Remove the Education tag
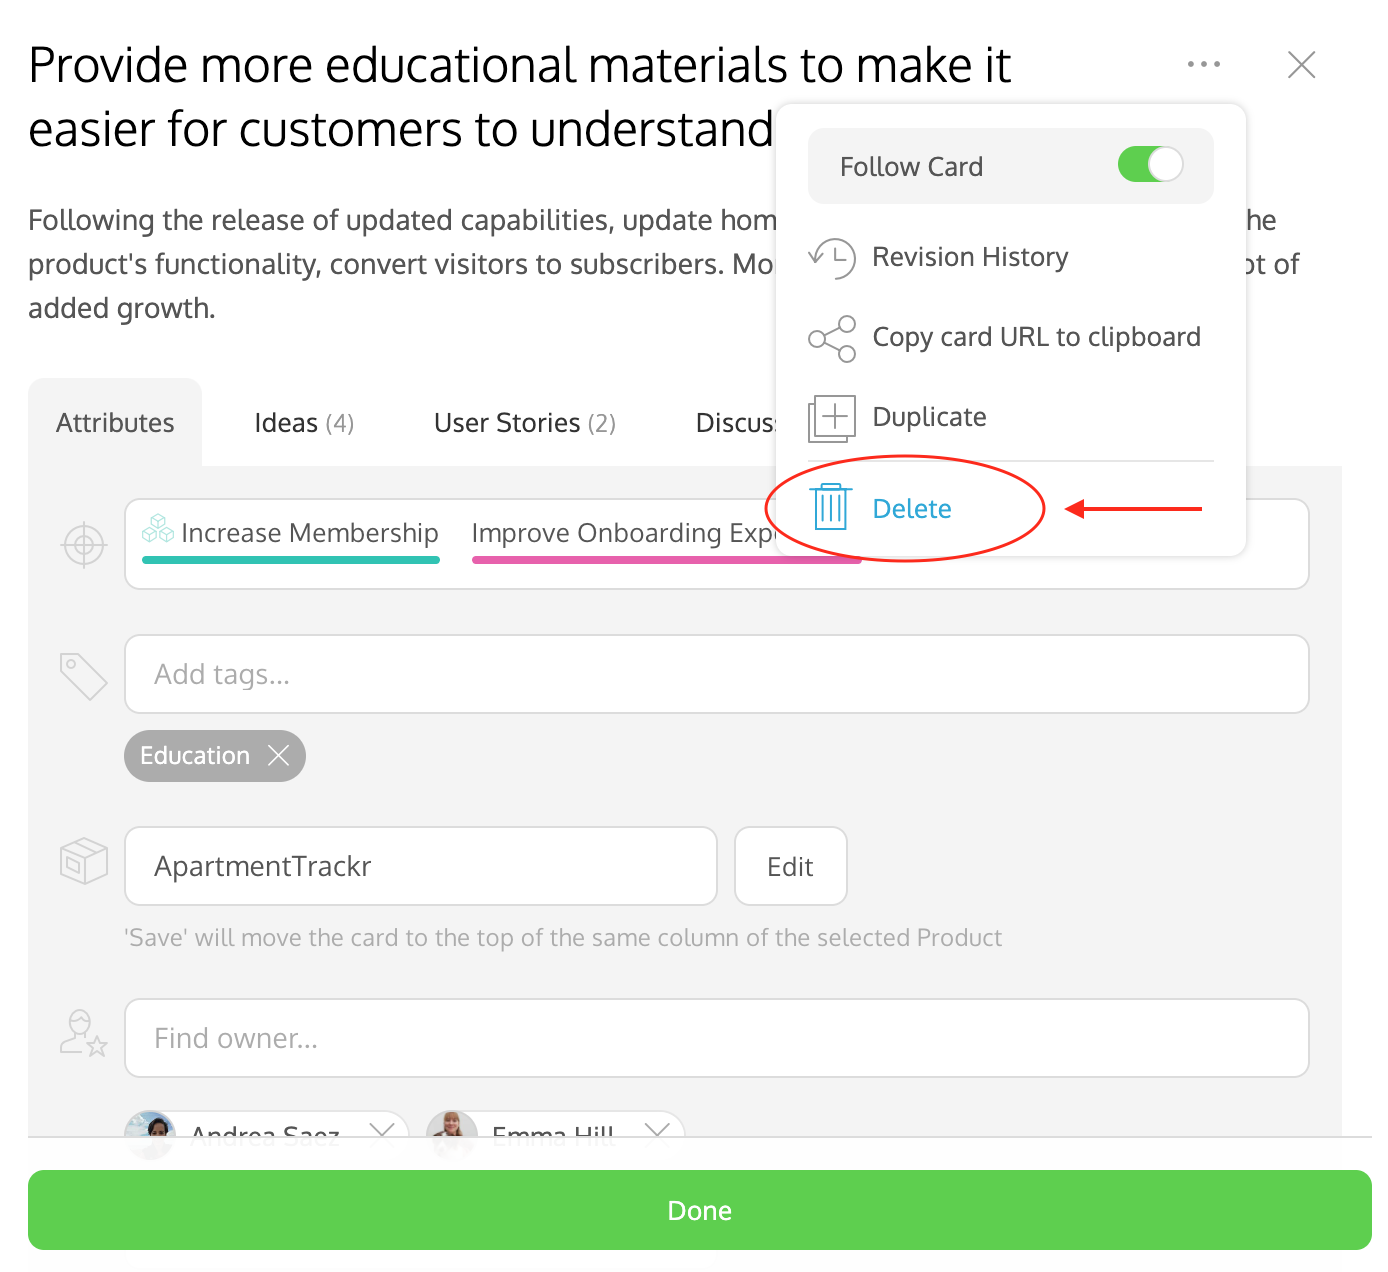The height and width of the screenshot is (1272, 1388). pyautogui.click(x=279, y=755)
